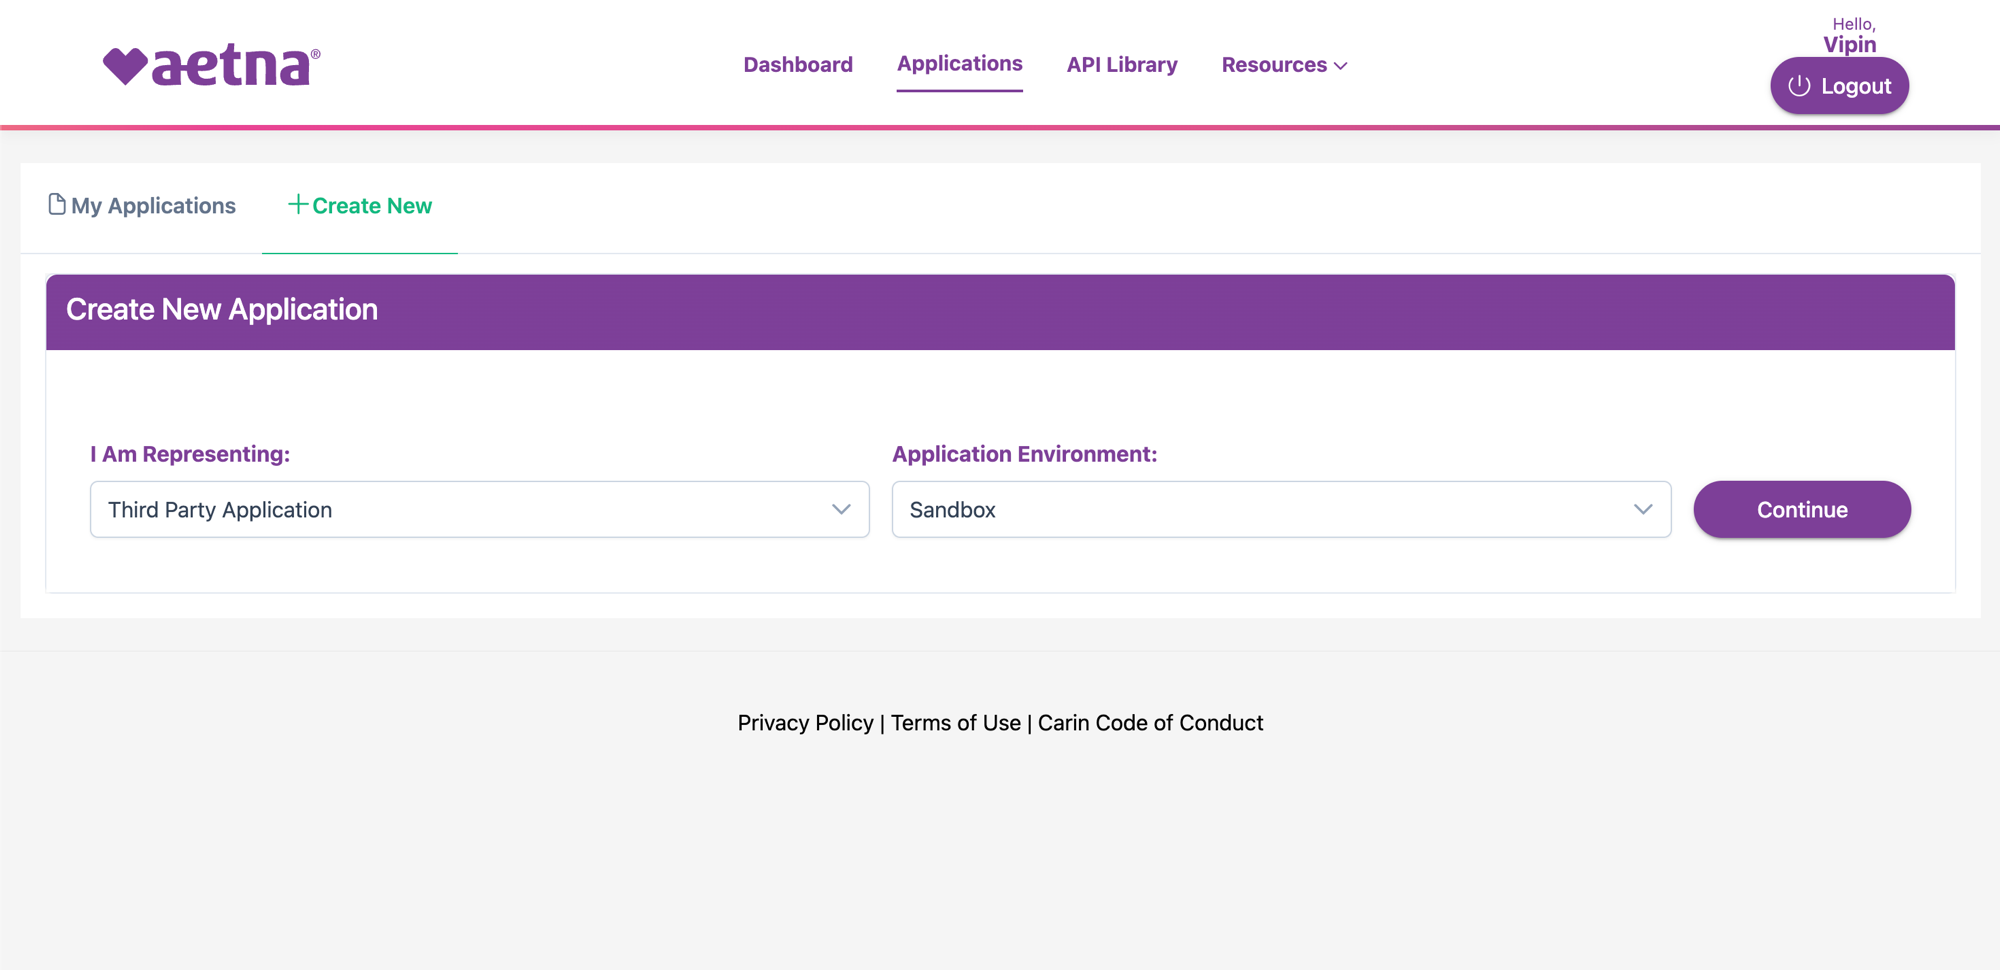Viewport: 2000px width, 970px height.
Task: Click the Aetna heart logo
Action: pyautogui.click(x=211, y=65)
